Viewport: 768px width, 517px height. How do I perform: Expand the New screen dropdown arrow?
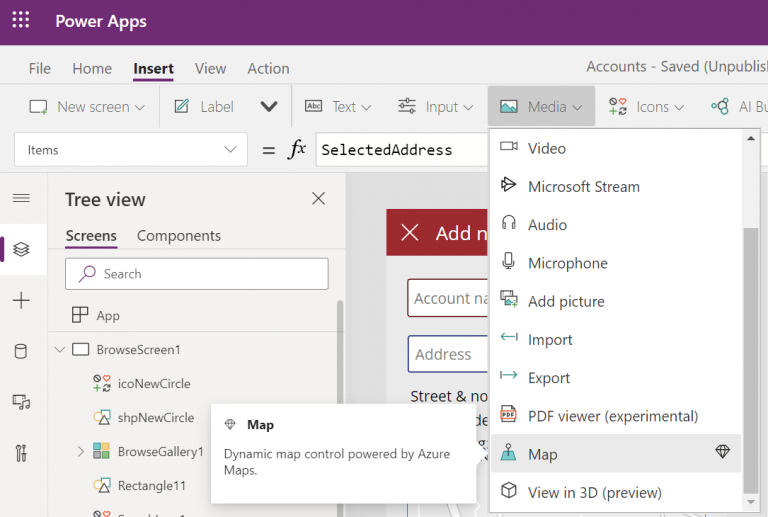[x=140, y=107]
